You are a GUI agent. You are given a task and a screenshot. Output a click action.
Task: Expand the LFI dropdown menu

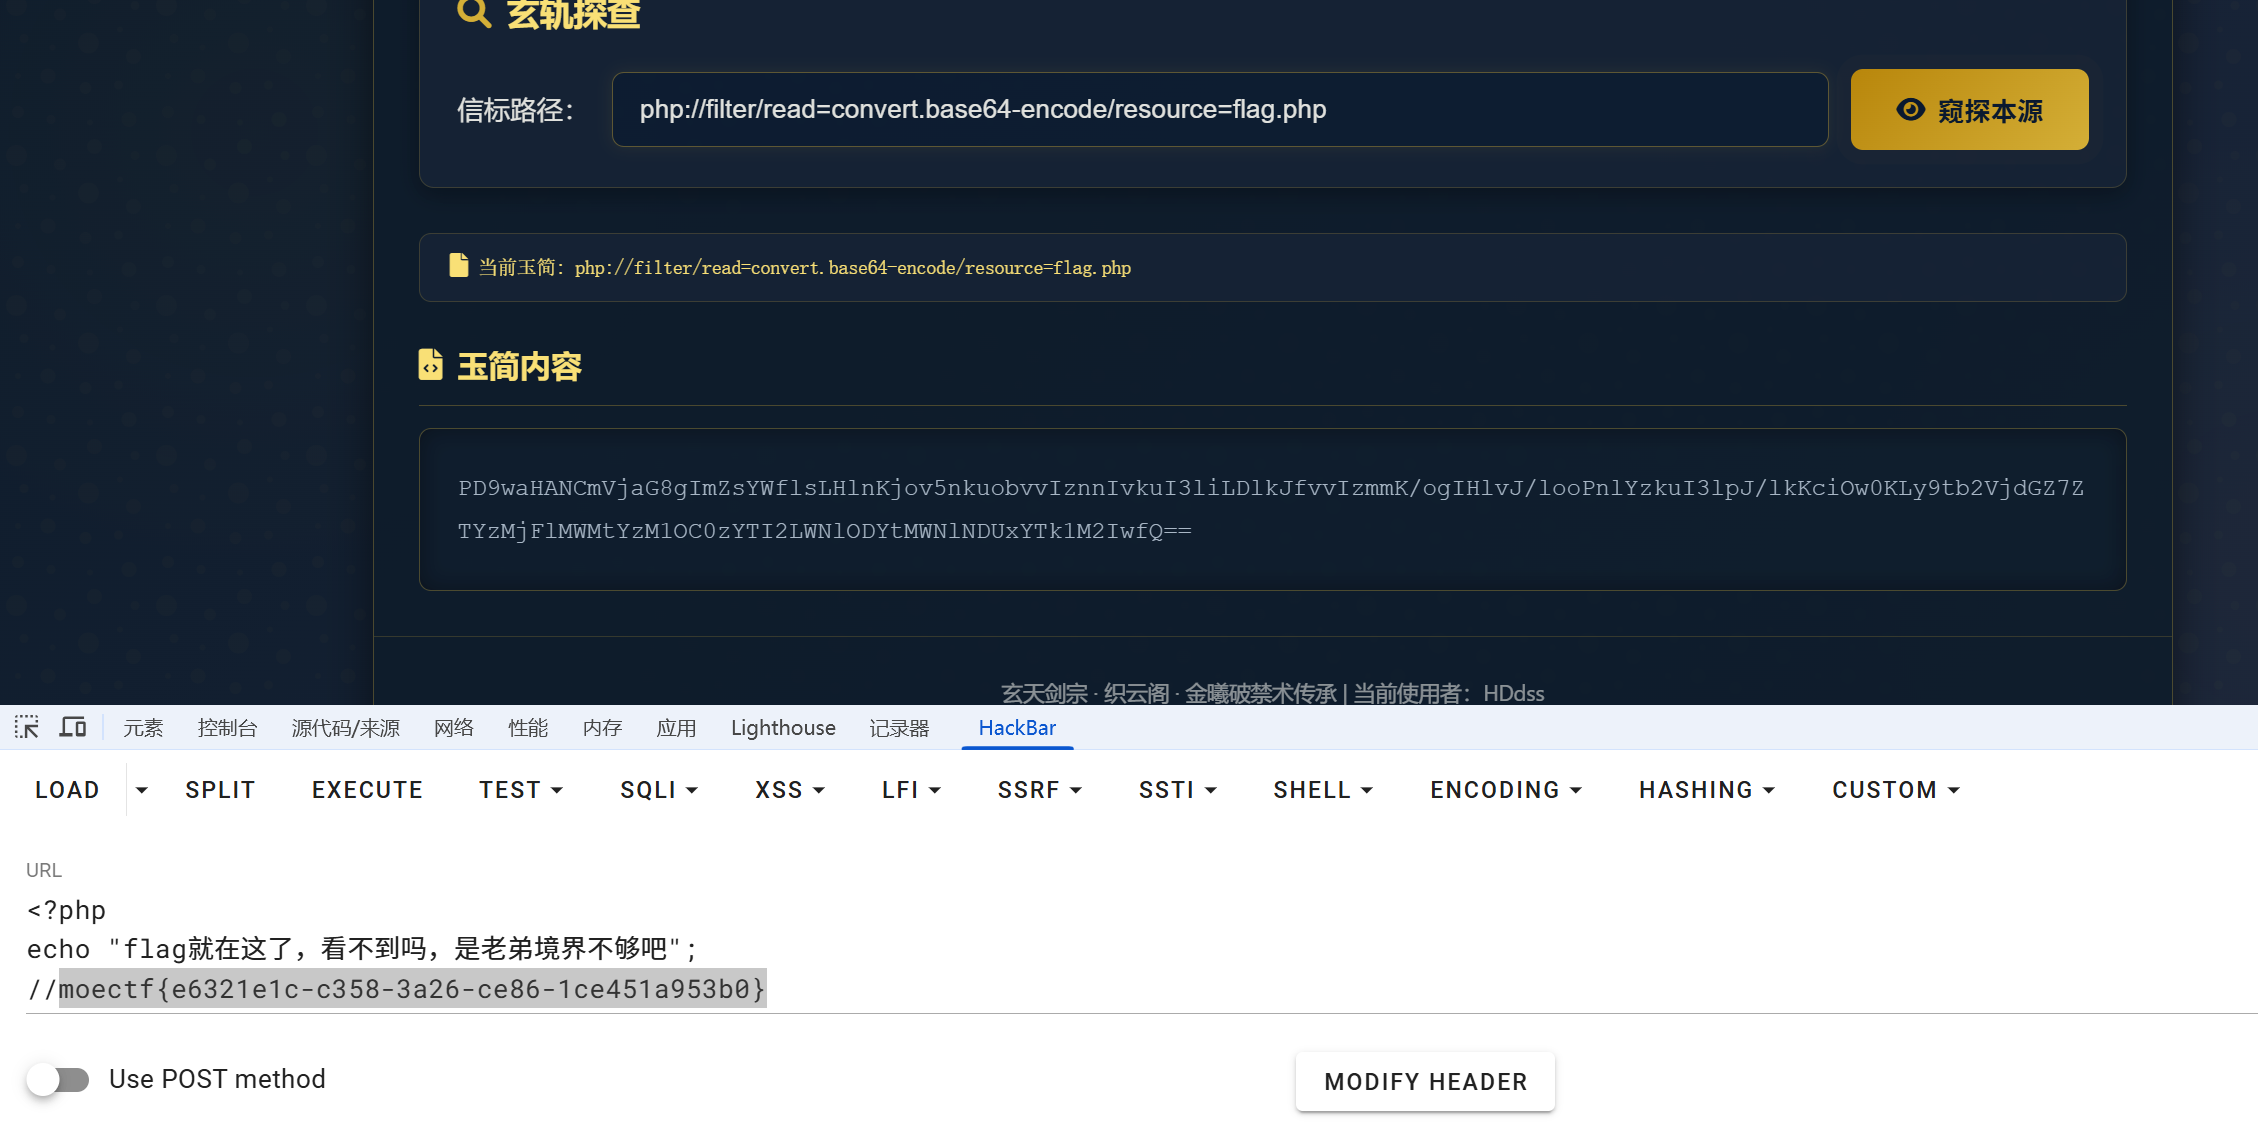[911, 790]
